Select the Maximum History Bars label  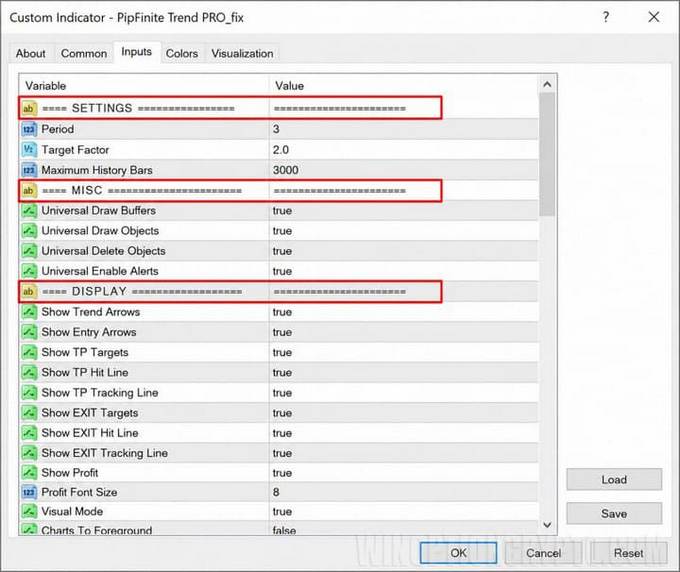97,170
